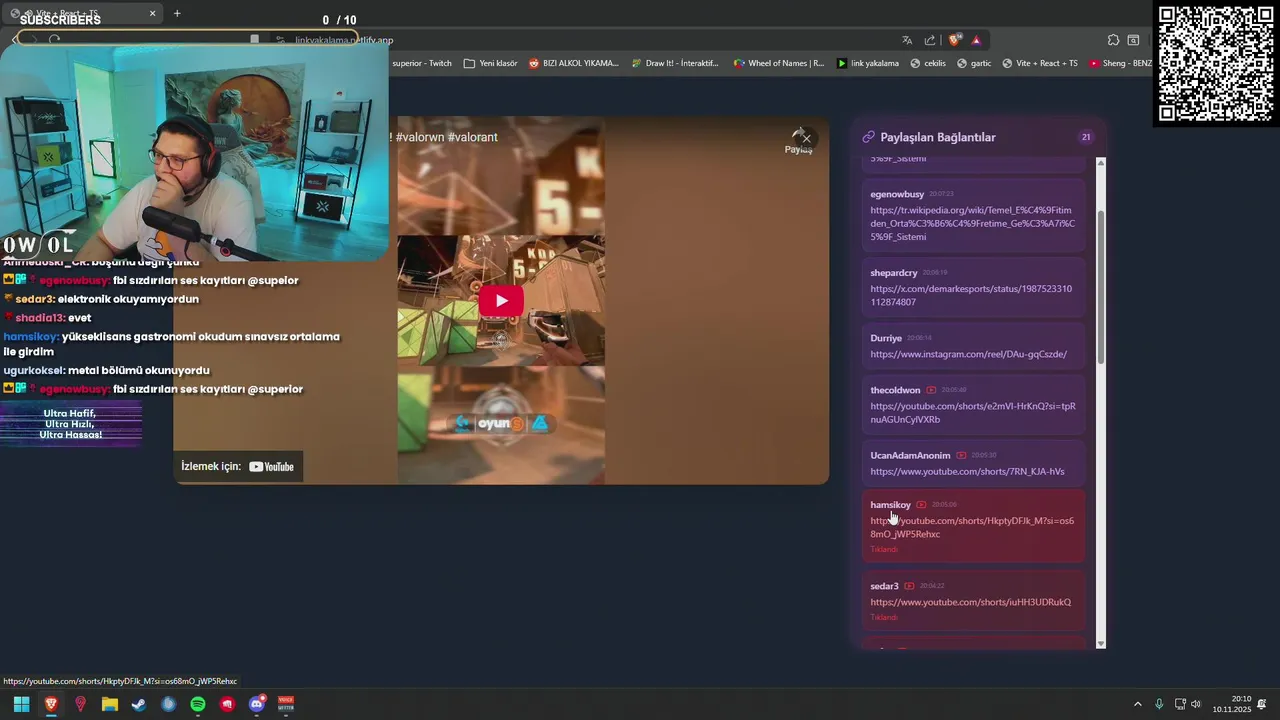Click YouTube badge next to hamsikoy

click(921, 505)
